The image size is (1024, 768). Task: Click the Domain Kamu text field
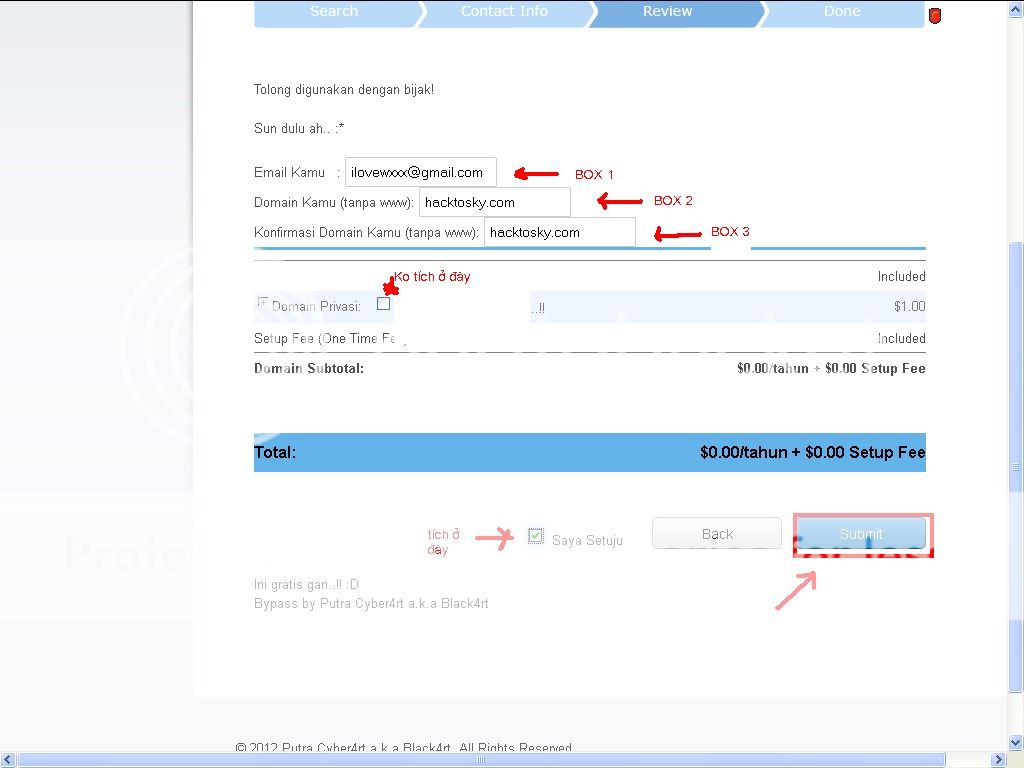coord(494,202)
